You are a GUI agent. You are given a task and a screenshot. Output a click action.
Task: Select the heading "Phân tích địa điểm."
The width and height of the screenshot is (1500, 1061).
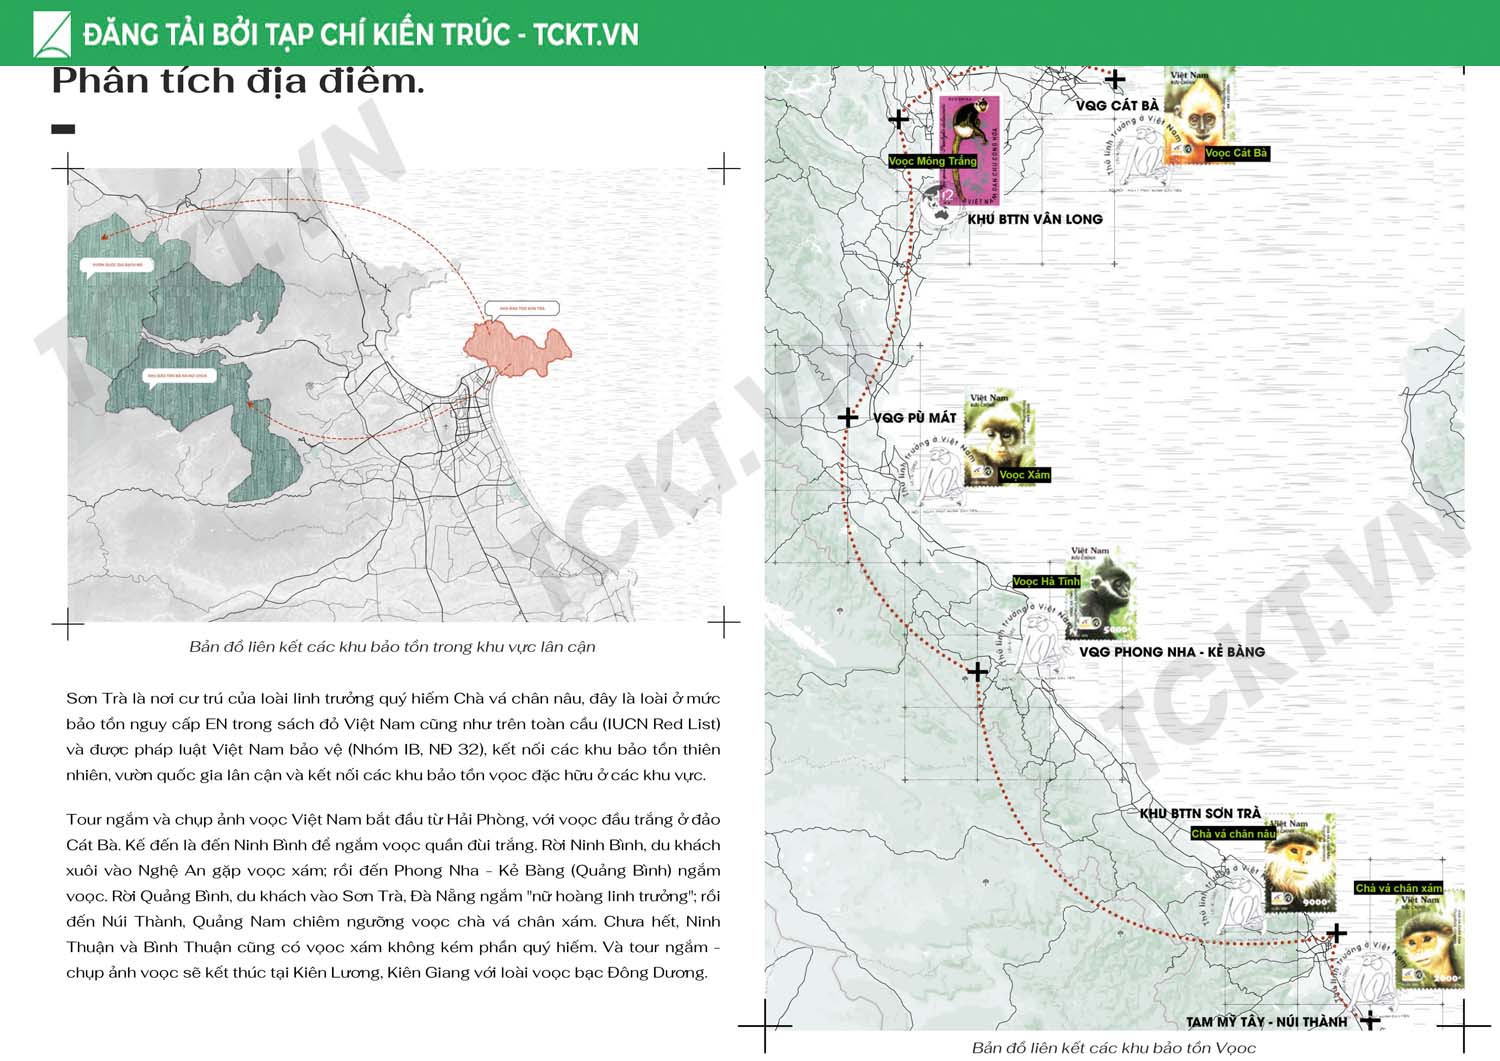pos(238,81)
